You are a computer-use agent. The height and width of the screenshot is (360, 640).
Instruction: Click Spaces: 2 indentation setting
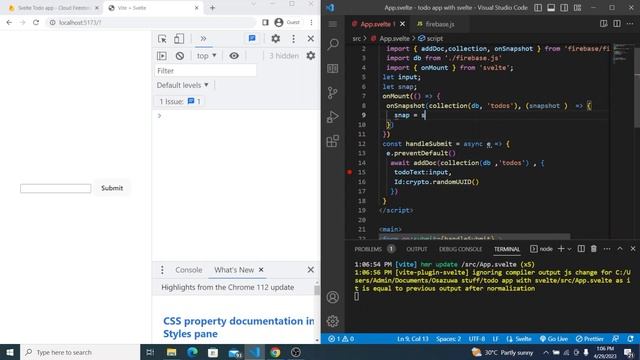tap(449, 339)
